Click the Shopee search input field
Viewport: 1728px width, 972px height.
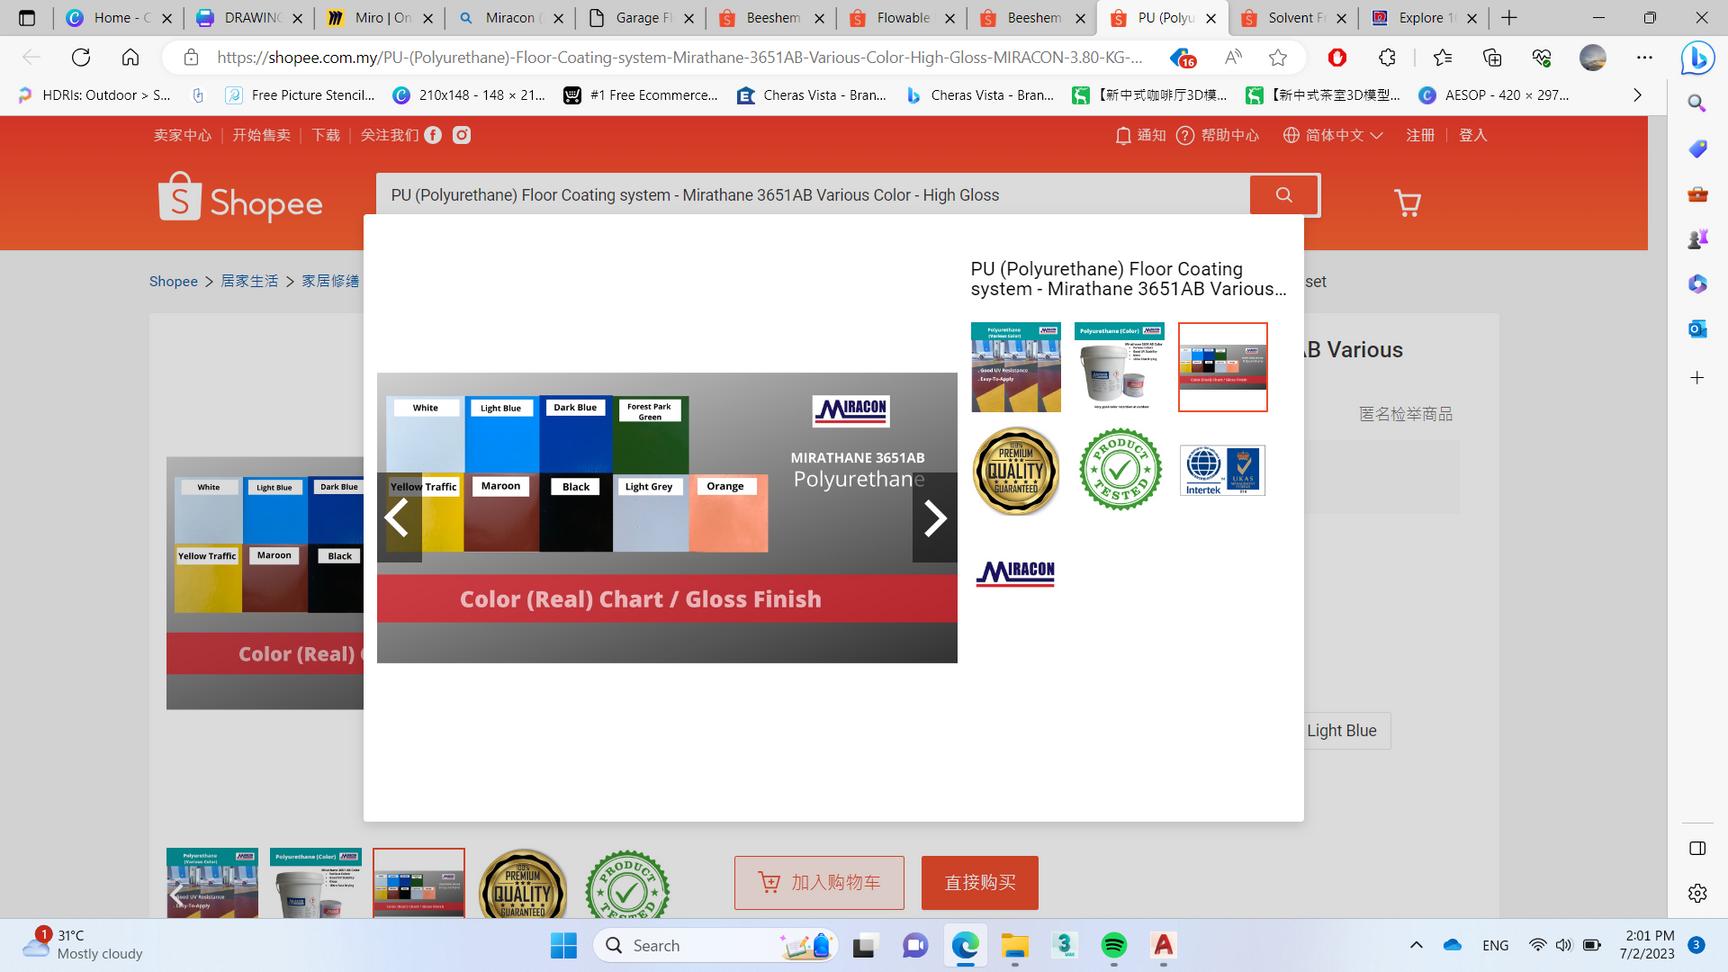[x=813, y=195]
